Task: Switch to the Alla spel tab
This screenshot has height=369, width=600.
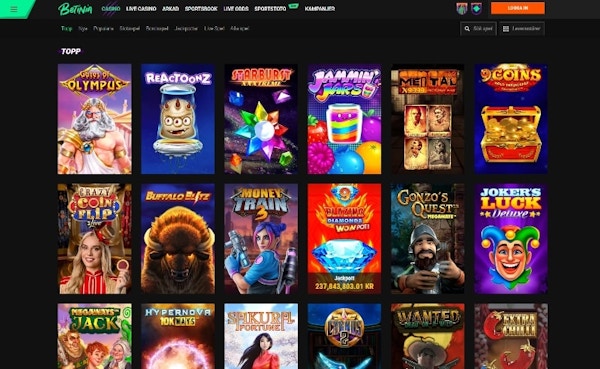Action: 240,28
